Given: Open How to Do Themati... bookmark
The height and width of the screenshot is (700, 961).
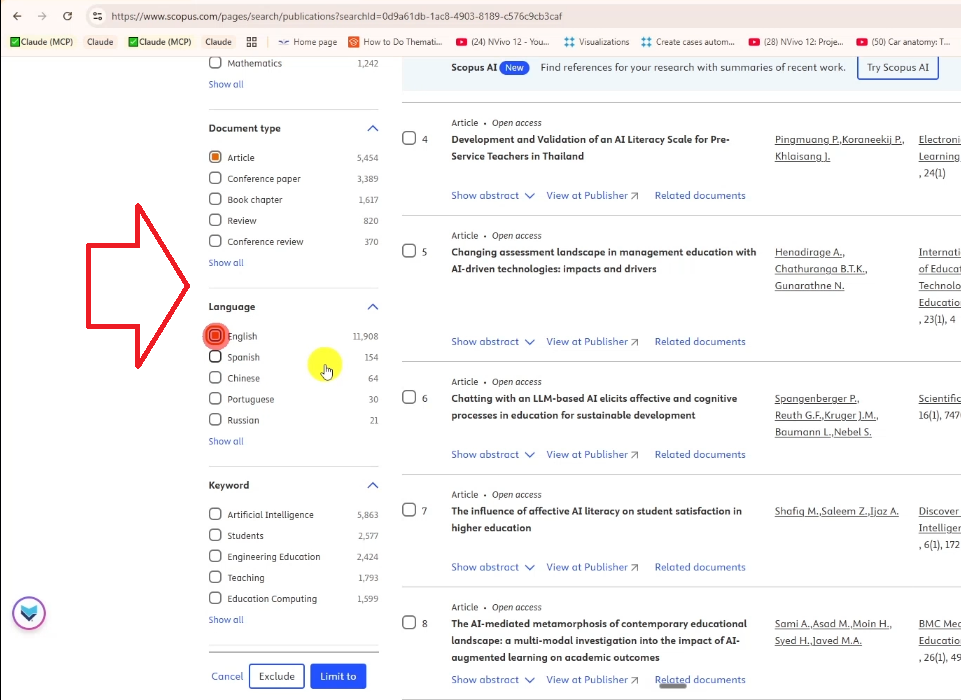Looking at the screenshot, I should pos(395,42).
